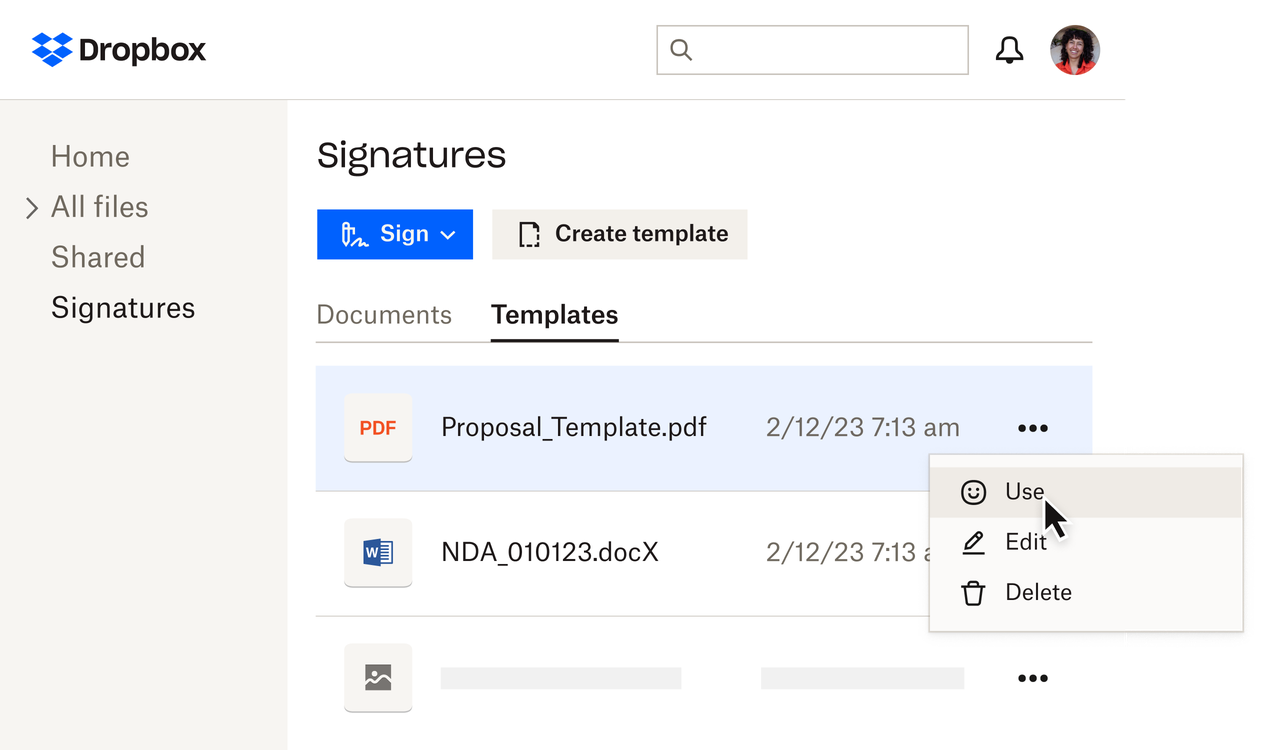Click the search magnifier icon

681,49
